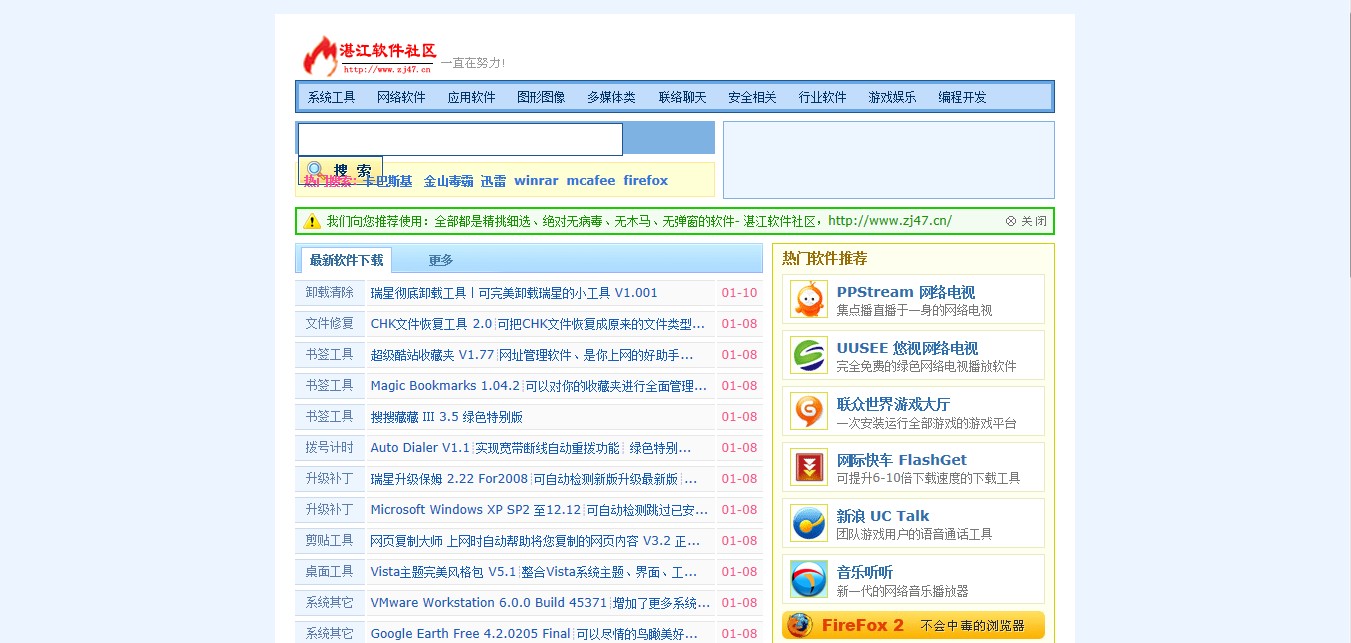The image size is (1351, 643).
Task: Open VMware Workstation 6.0.0 Build 45371
Action: click(x=540, y=603)
